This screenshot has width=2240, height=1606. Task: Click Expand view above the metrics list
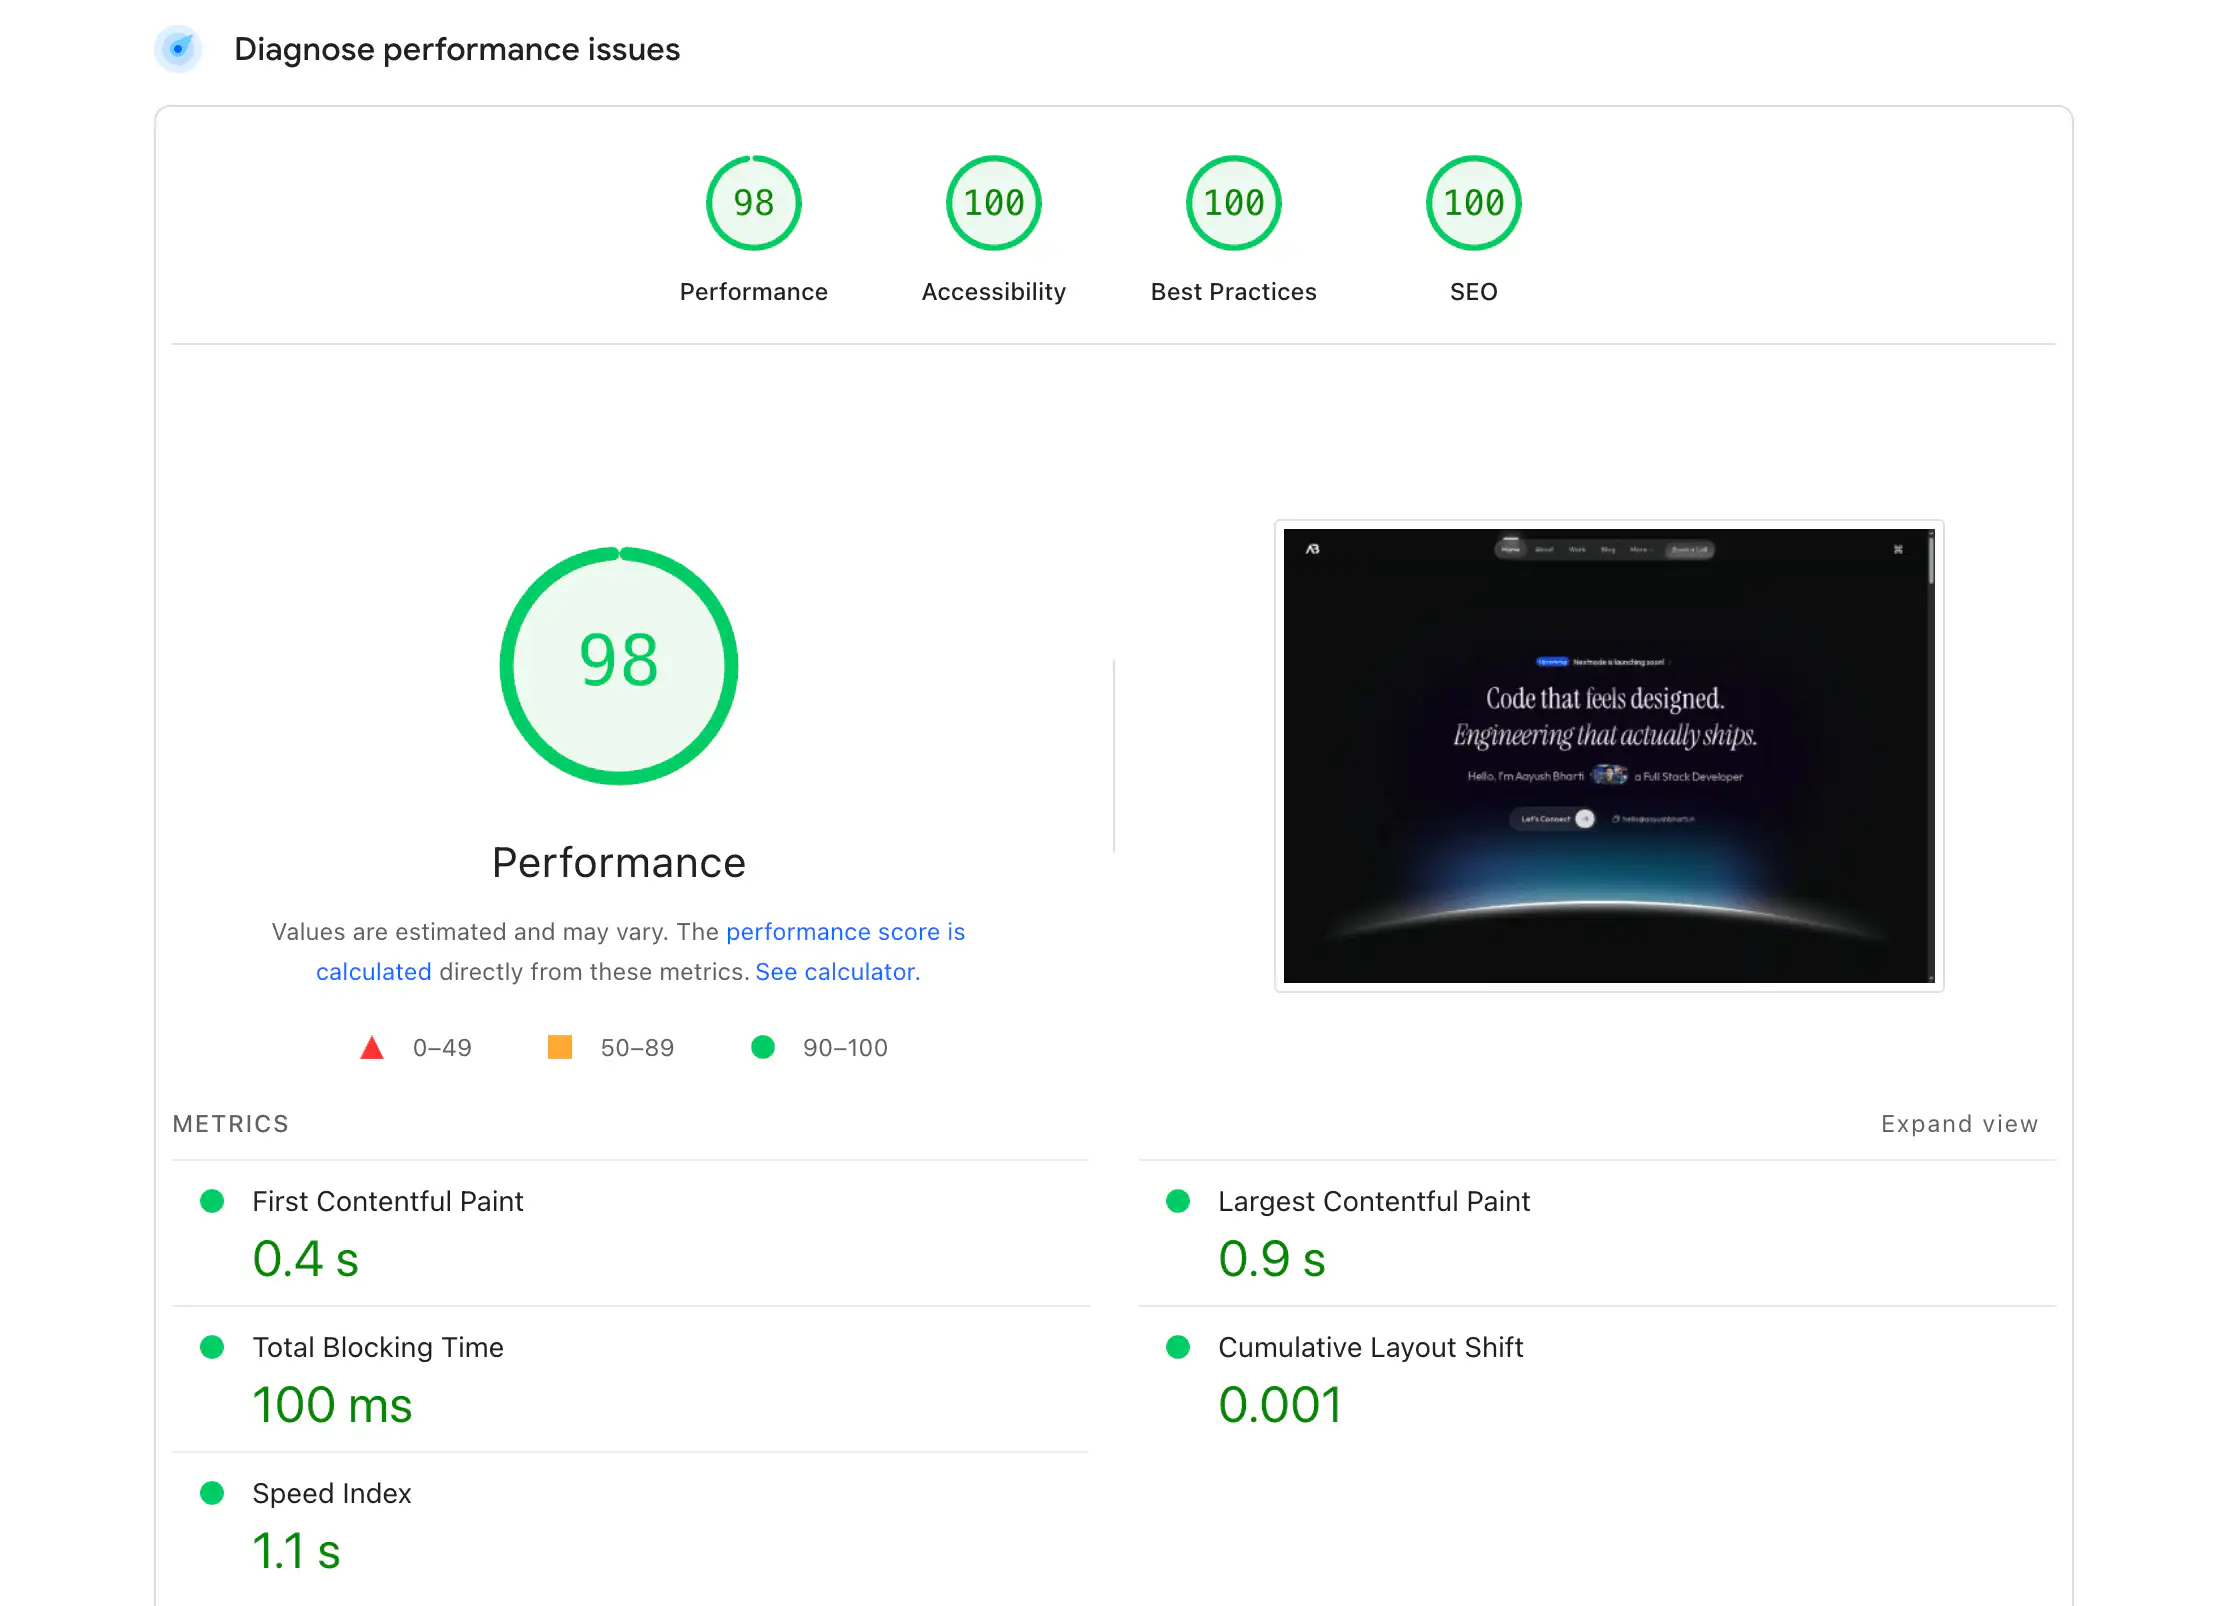1958,1123
